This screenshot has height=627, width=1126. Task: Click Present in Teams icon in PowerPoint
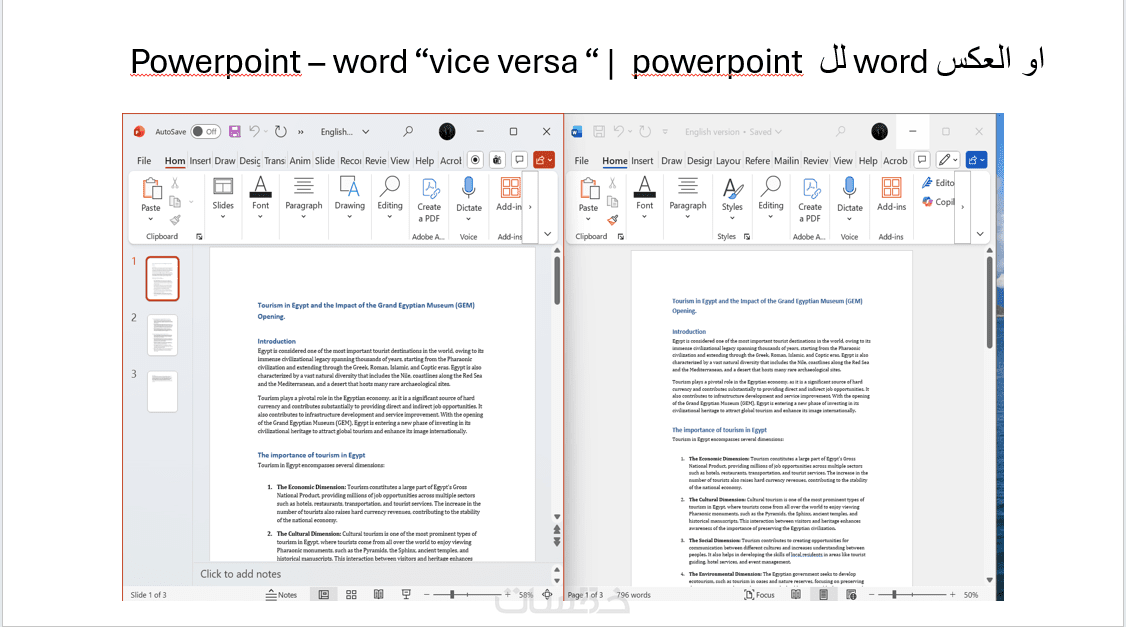(497, 160)
